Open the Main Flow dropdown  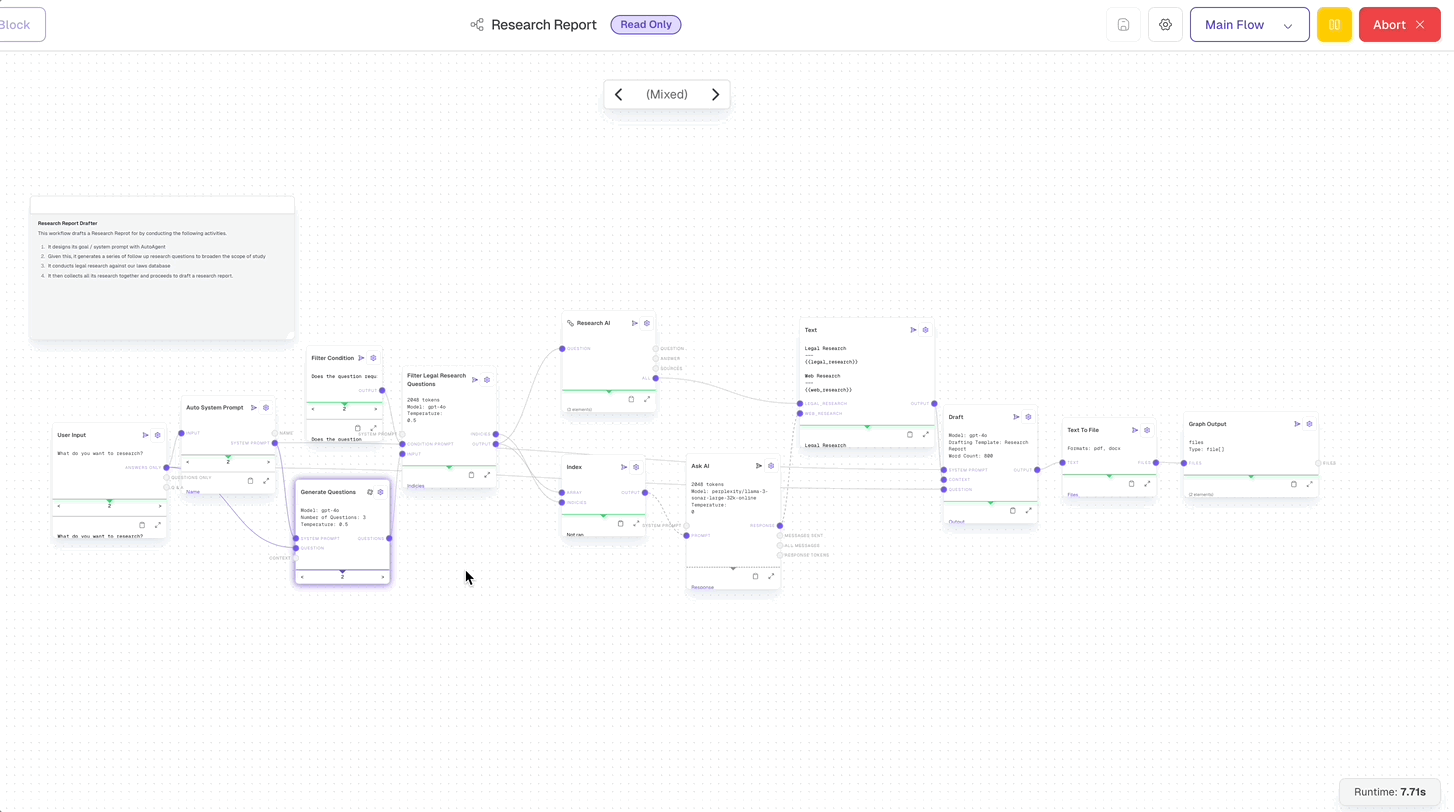click(x=1249, y=24)
